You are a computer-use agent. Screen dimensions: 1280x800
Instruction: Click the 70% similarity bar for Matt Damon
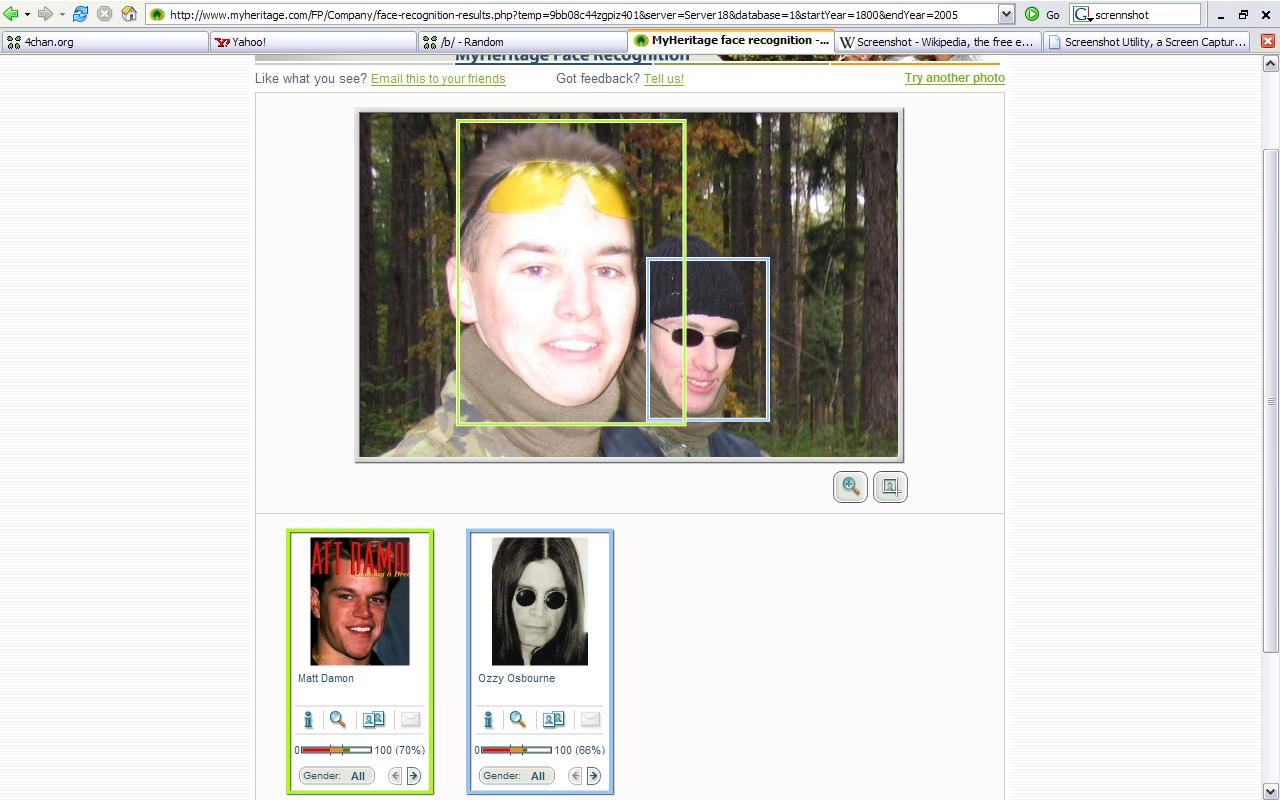(336, 750)
